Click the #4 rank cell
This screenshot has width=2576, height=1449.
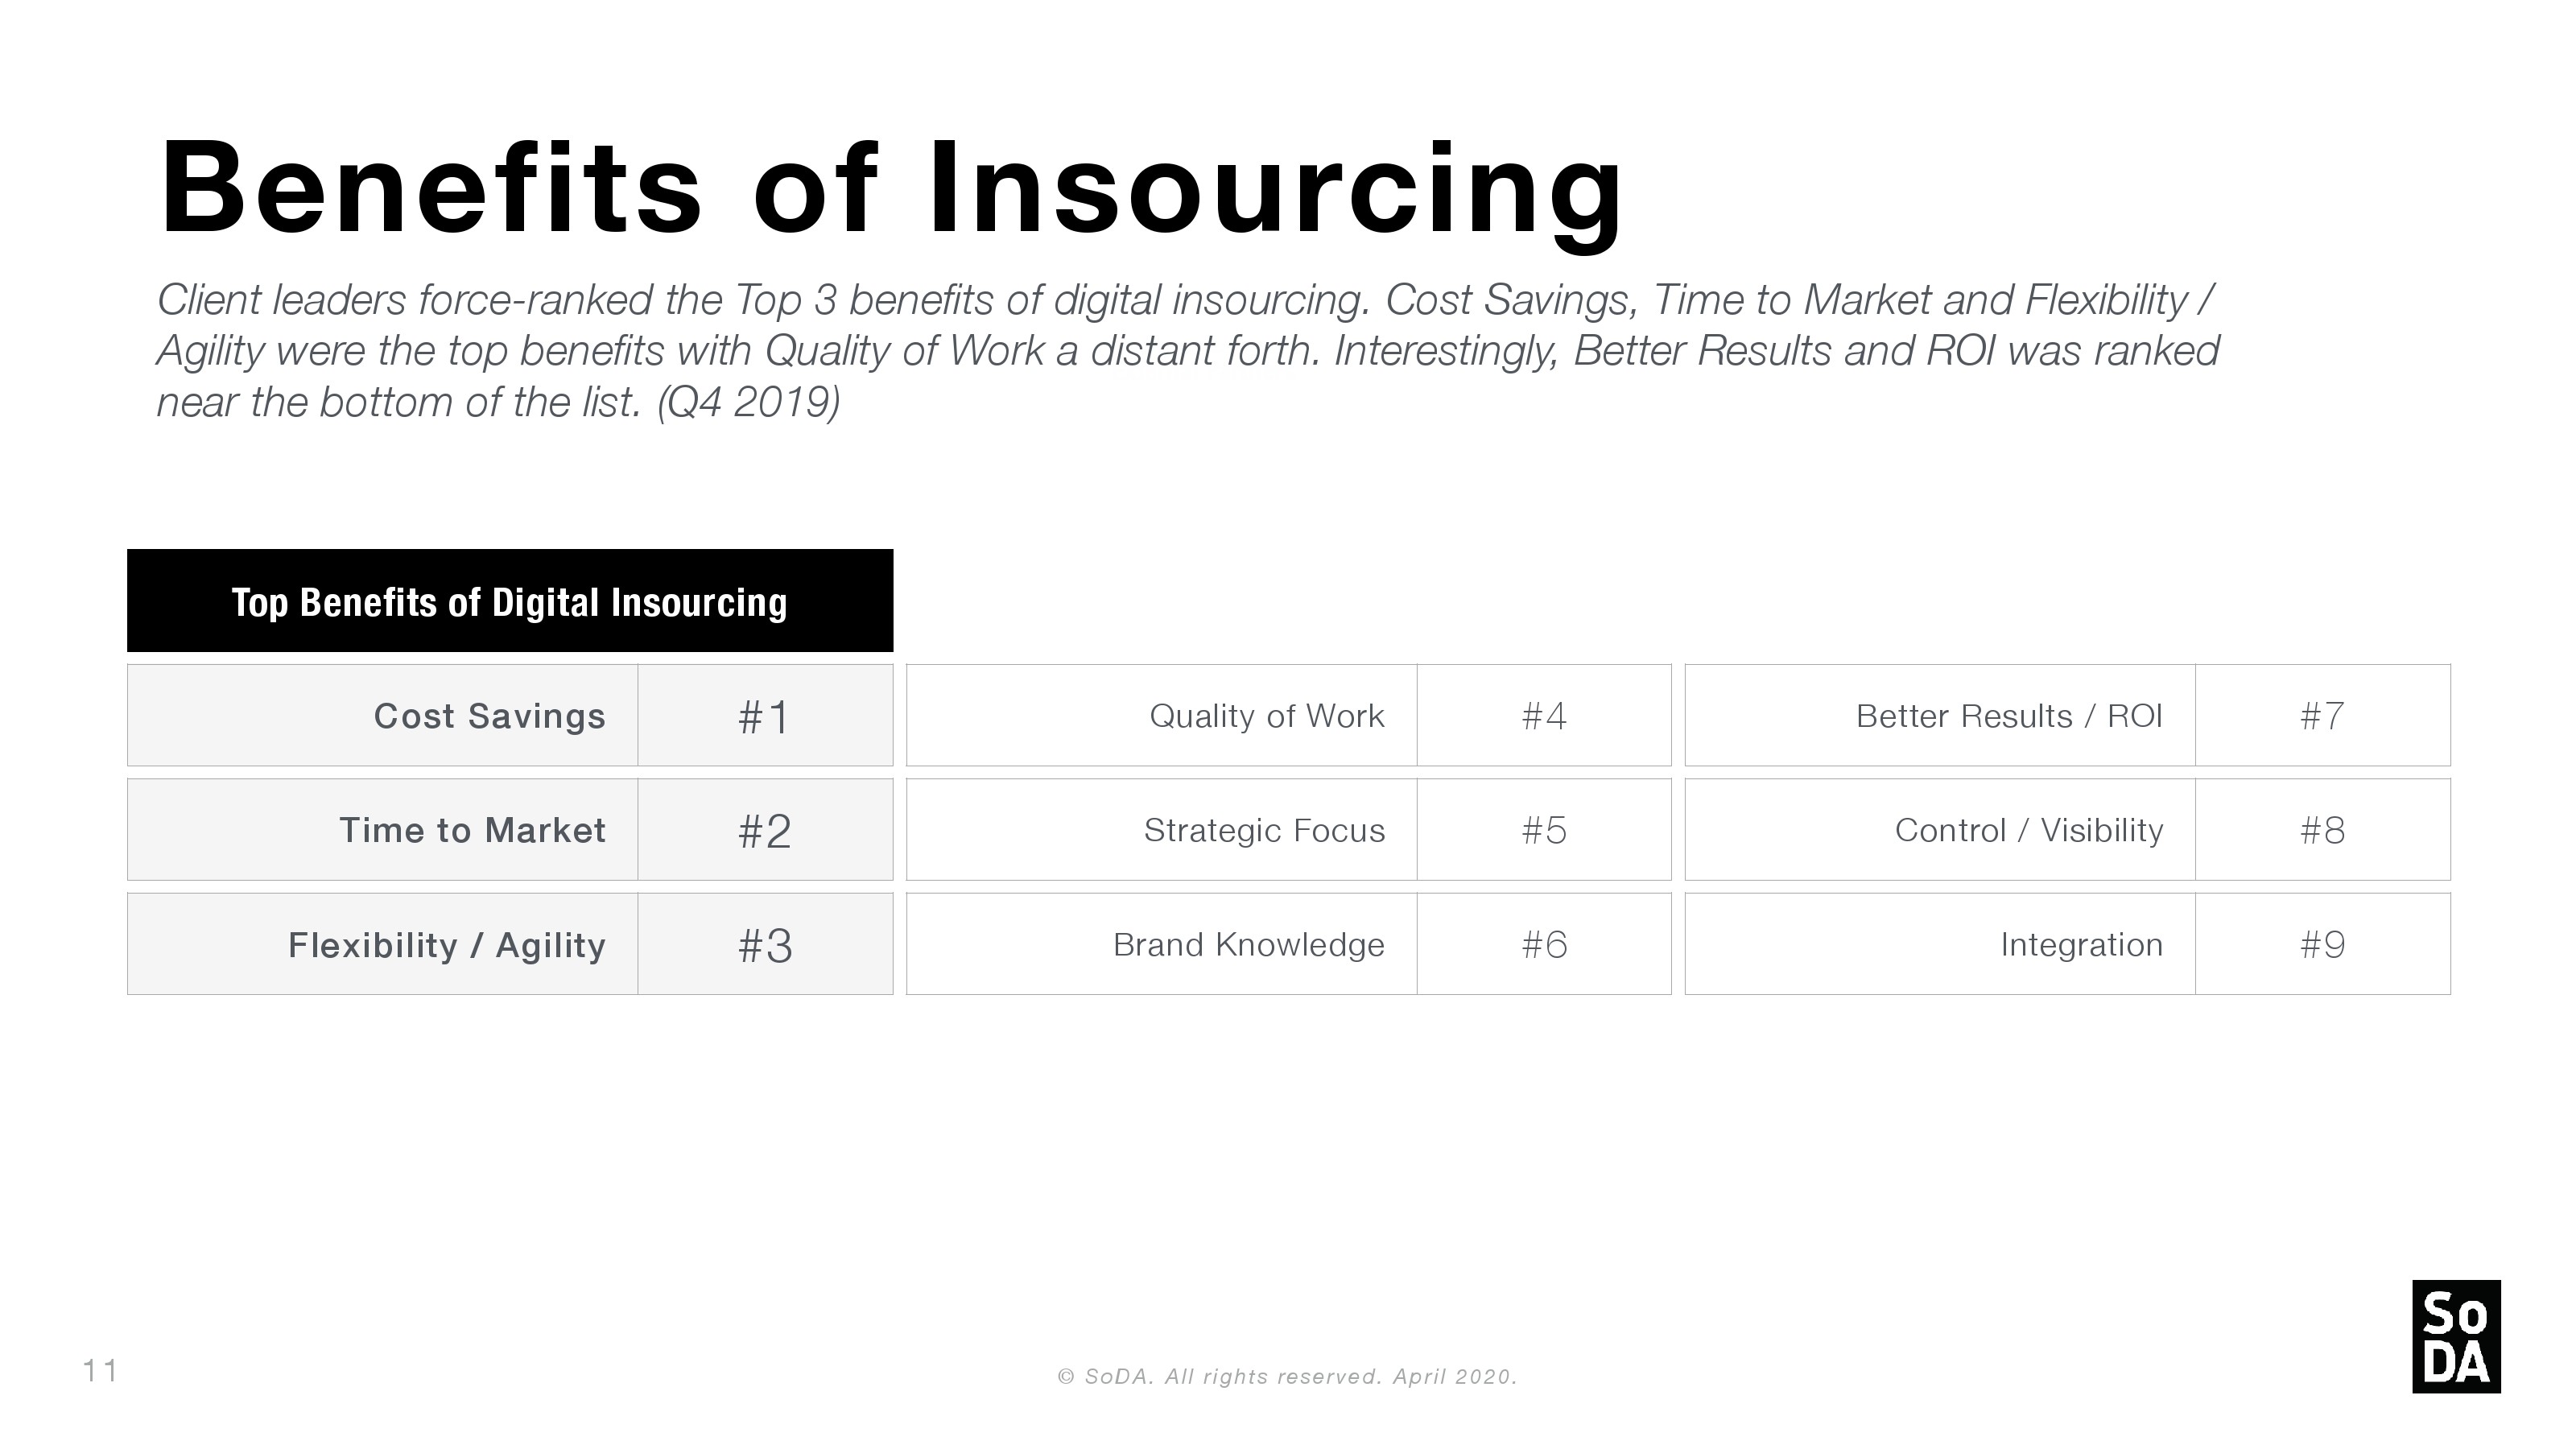1544,716
